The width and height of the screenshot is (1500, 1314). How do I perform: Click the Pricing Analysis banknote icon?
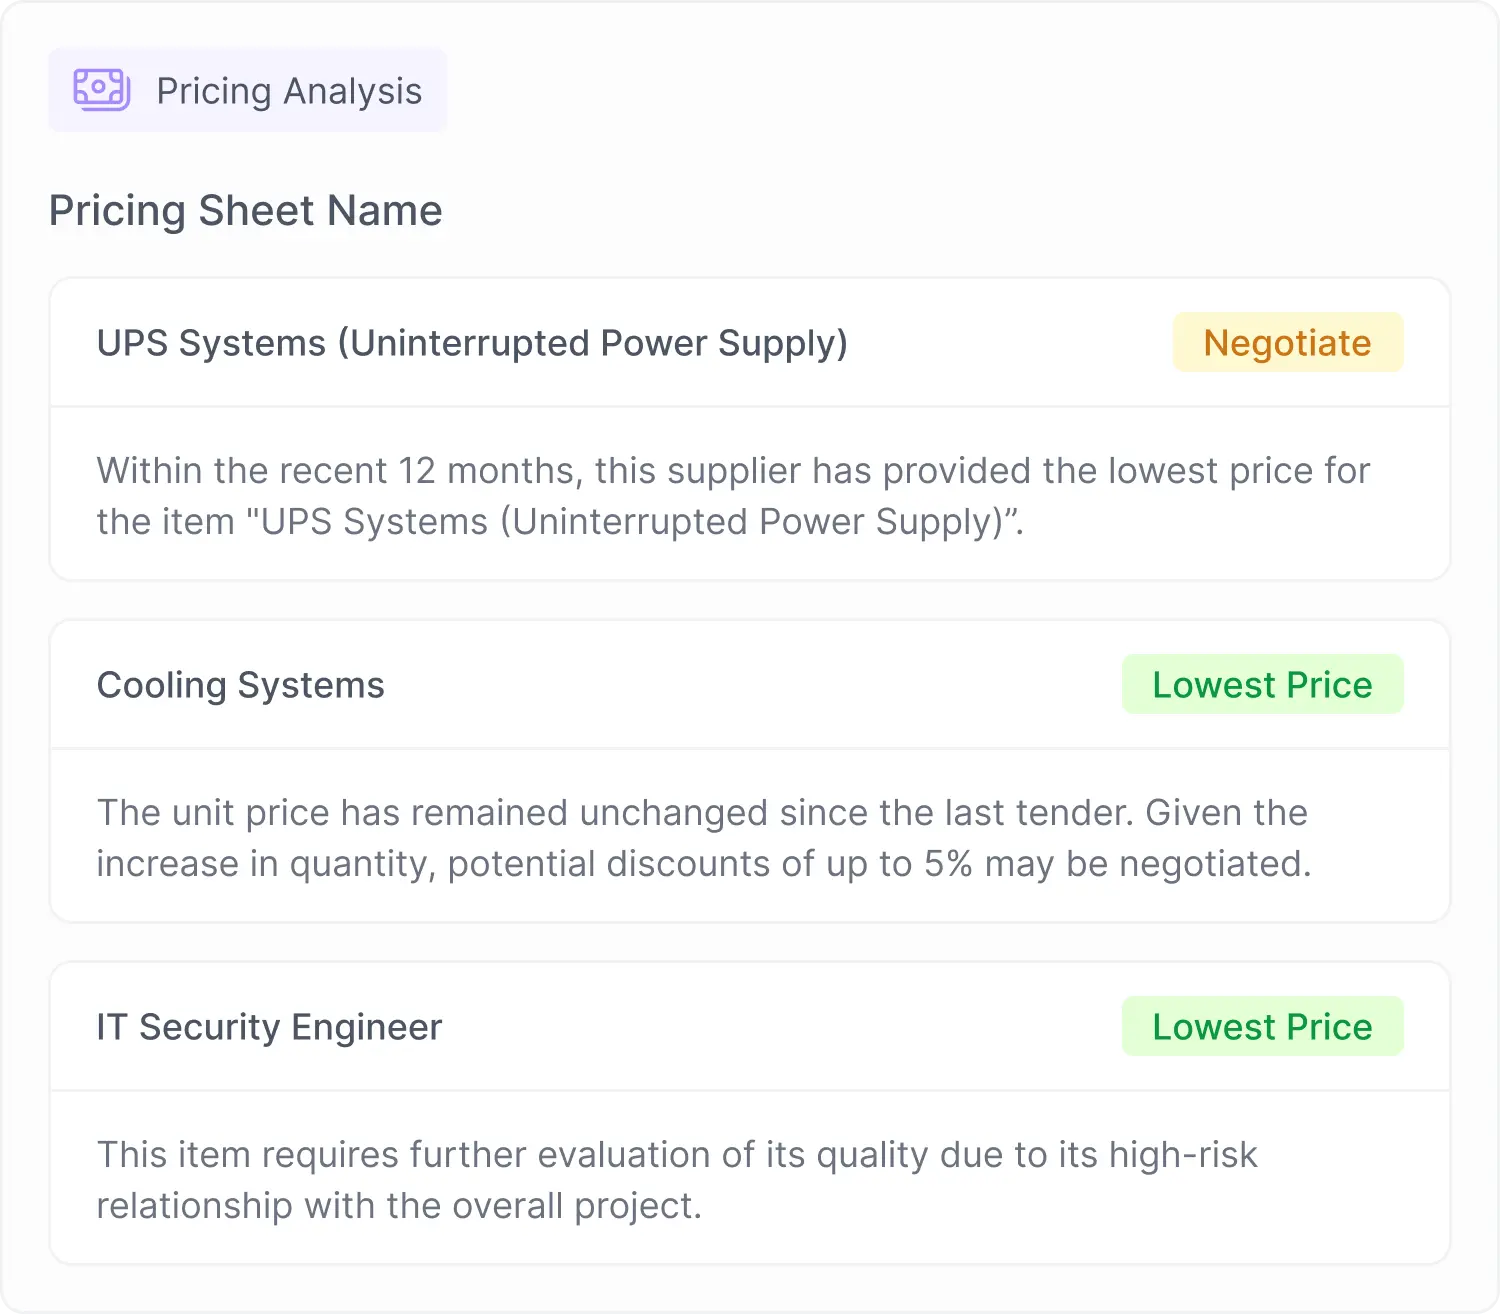click(x=101, y=90)
